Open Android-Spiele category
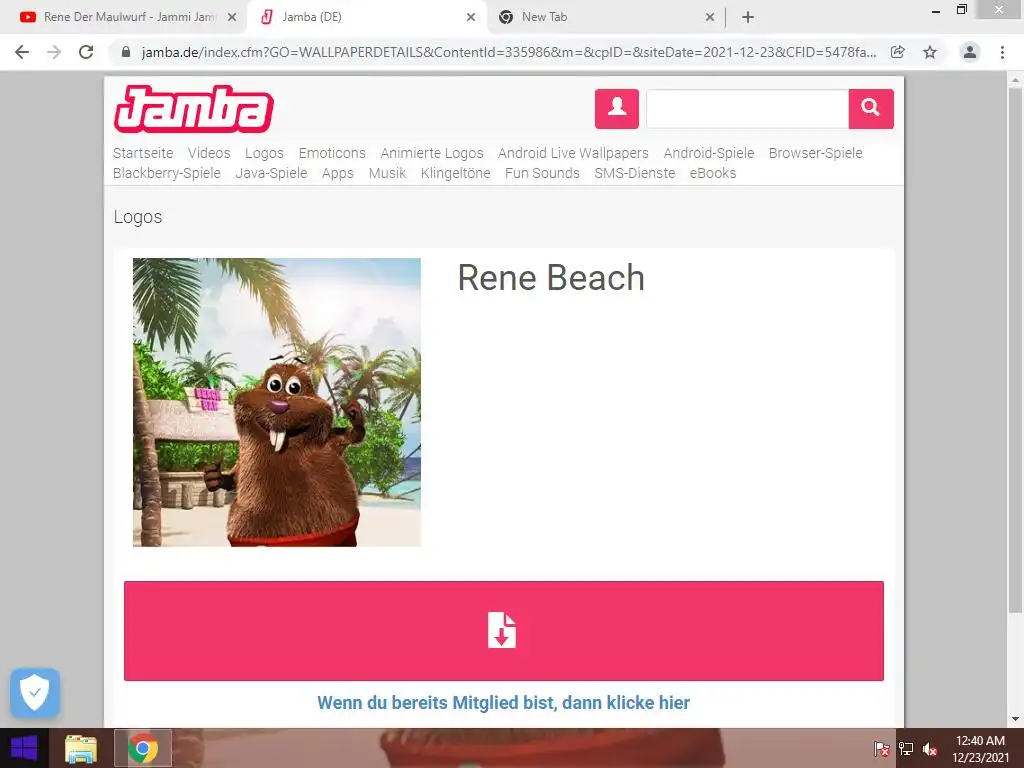 709,153
